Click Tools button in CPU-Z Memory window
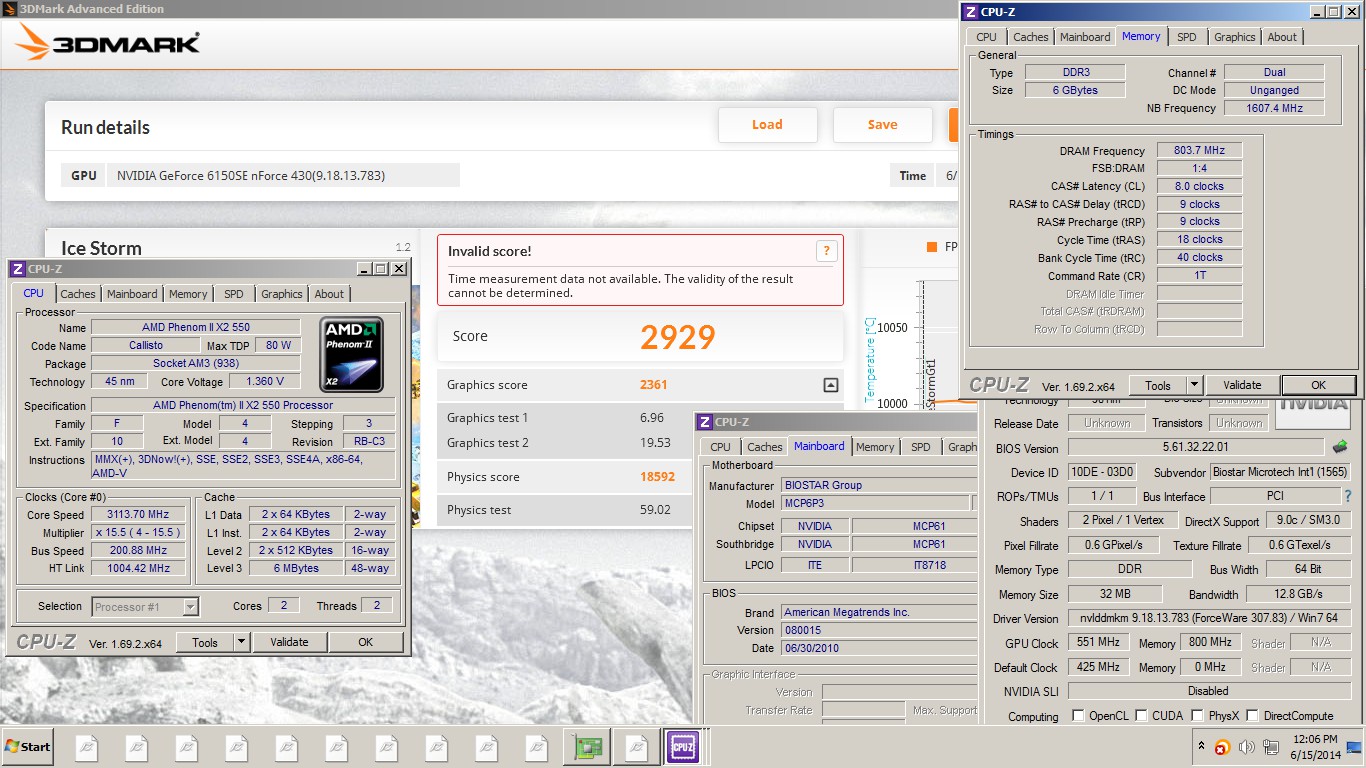1366x768 pixels. (1158, 385)
